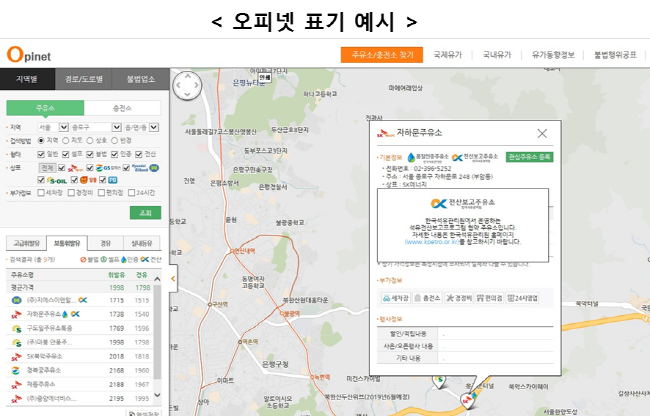Click the Hyundai Oilbank logo in the 상표 filter
The height and width of the screenshot is (416, 650).
point(145,168)
